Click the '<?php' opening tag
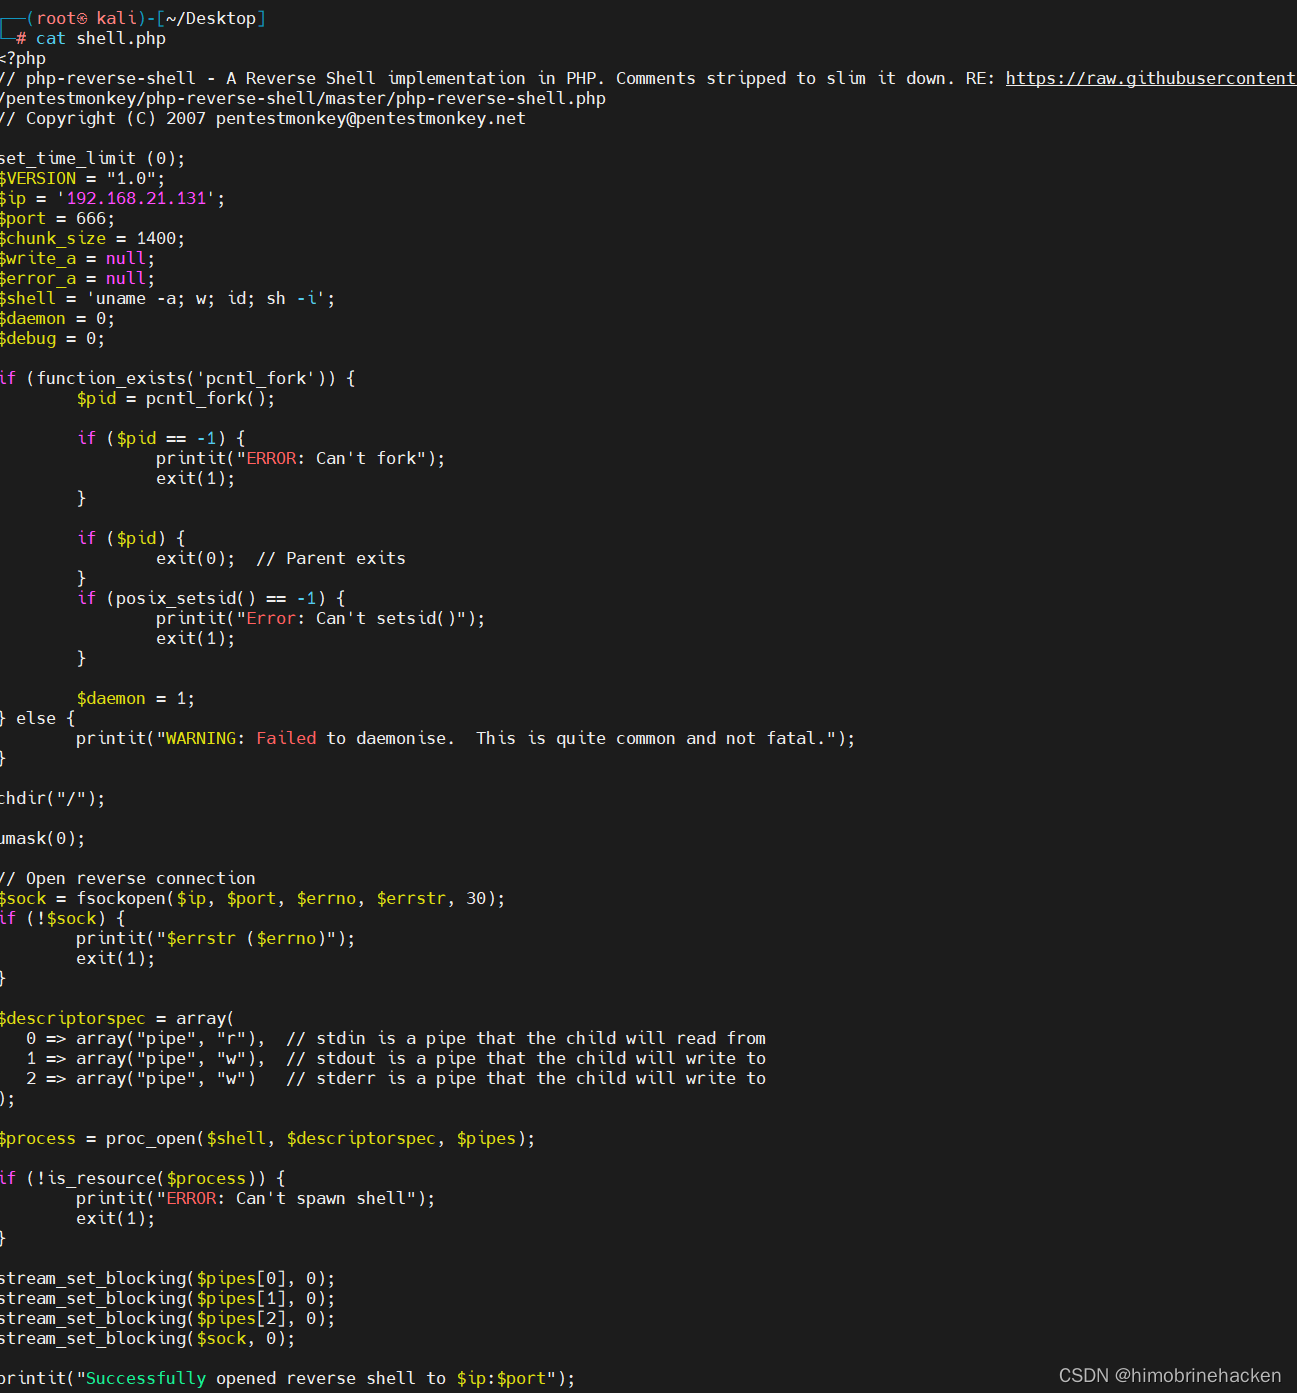Screen dimensions: 1297x1393 (x=23, y=58)
